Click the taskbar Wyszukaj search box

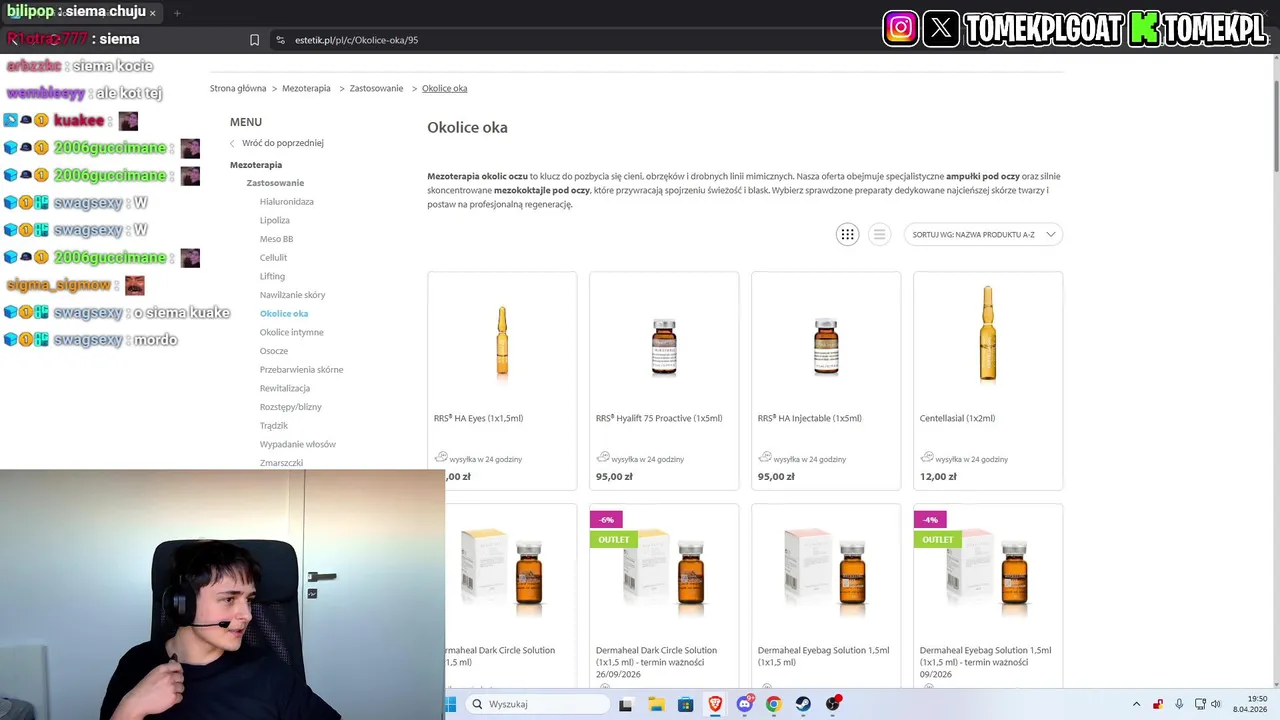click(x=537, y=704)
